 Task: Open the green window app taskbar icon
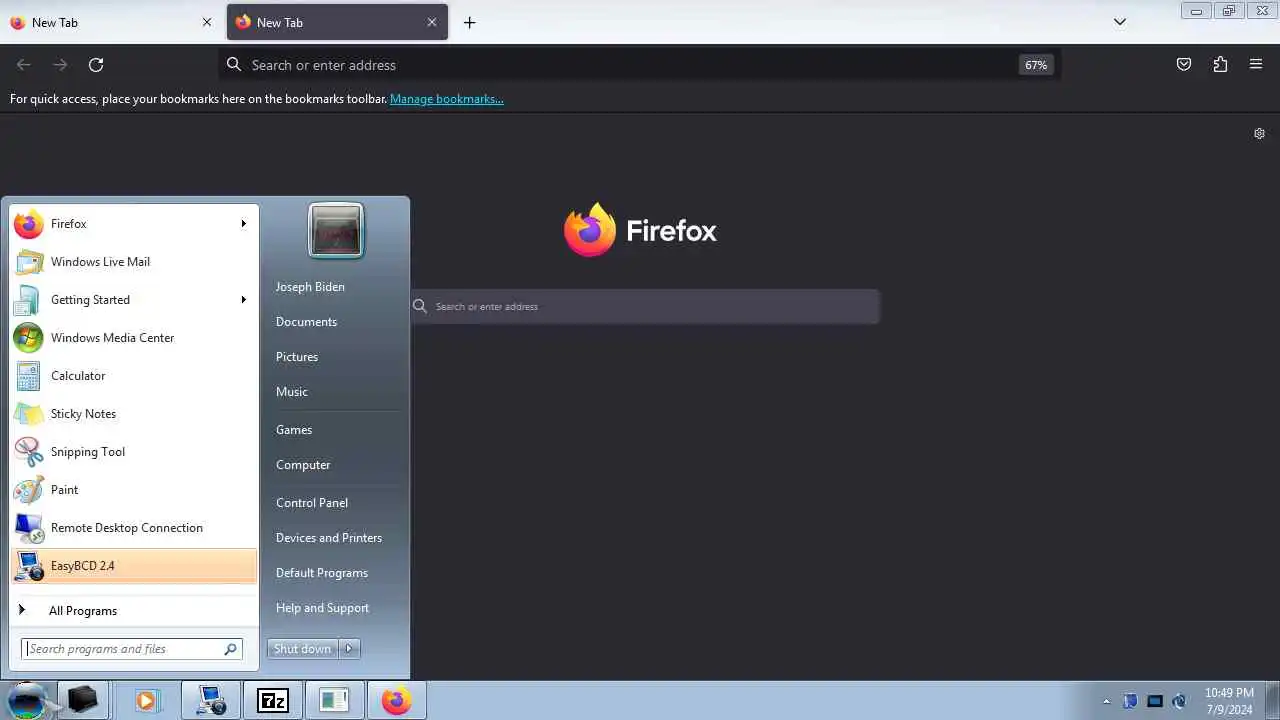pos(334,701)
